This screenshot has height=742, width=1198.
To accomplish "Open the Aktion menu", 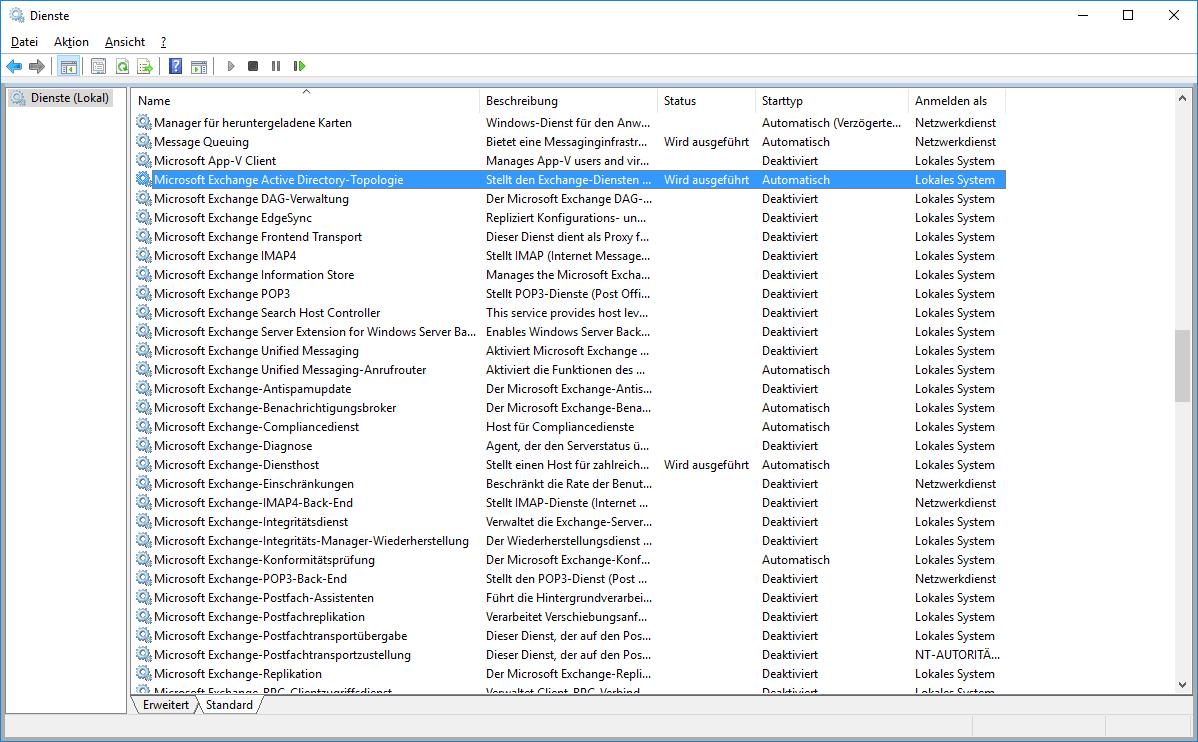I will pyautogui.click(x=71, y=42).
